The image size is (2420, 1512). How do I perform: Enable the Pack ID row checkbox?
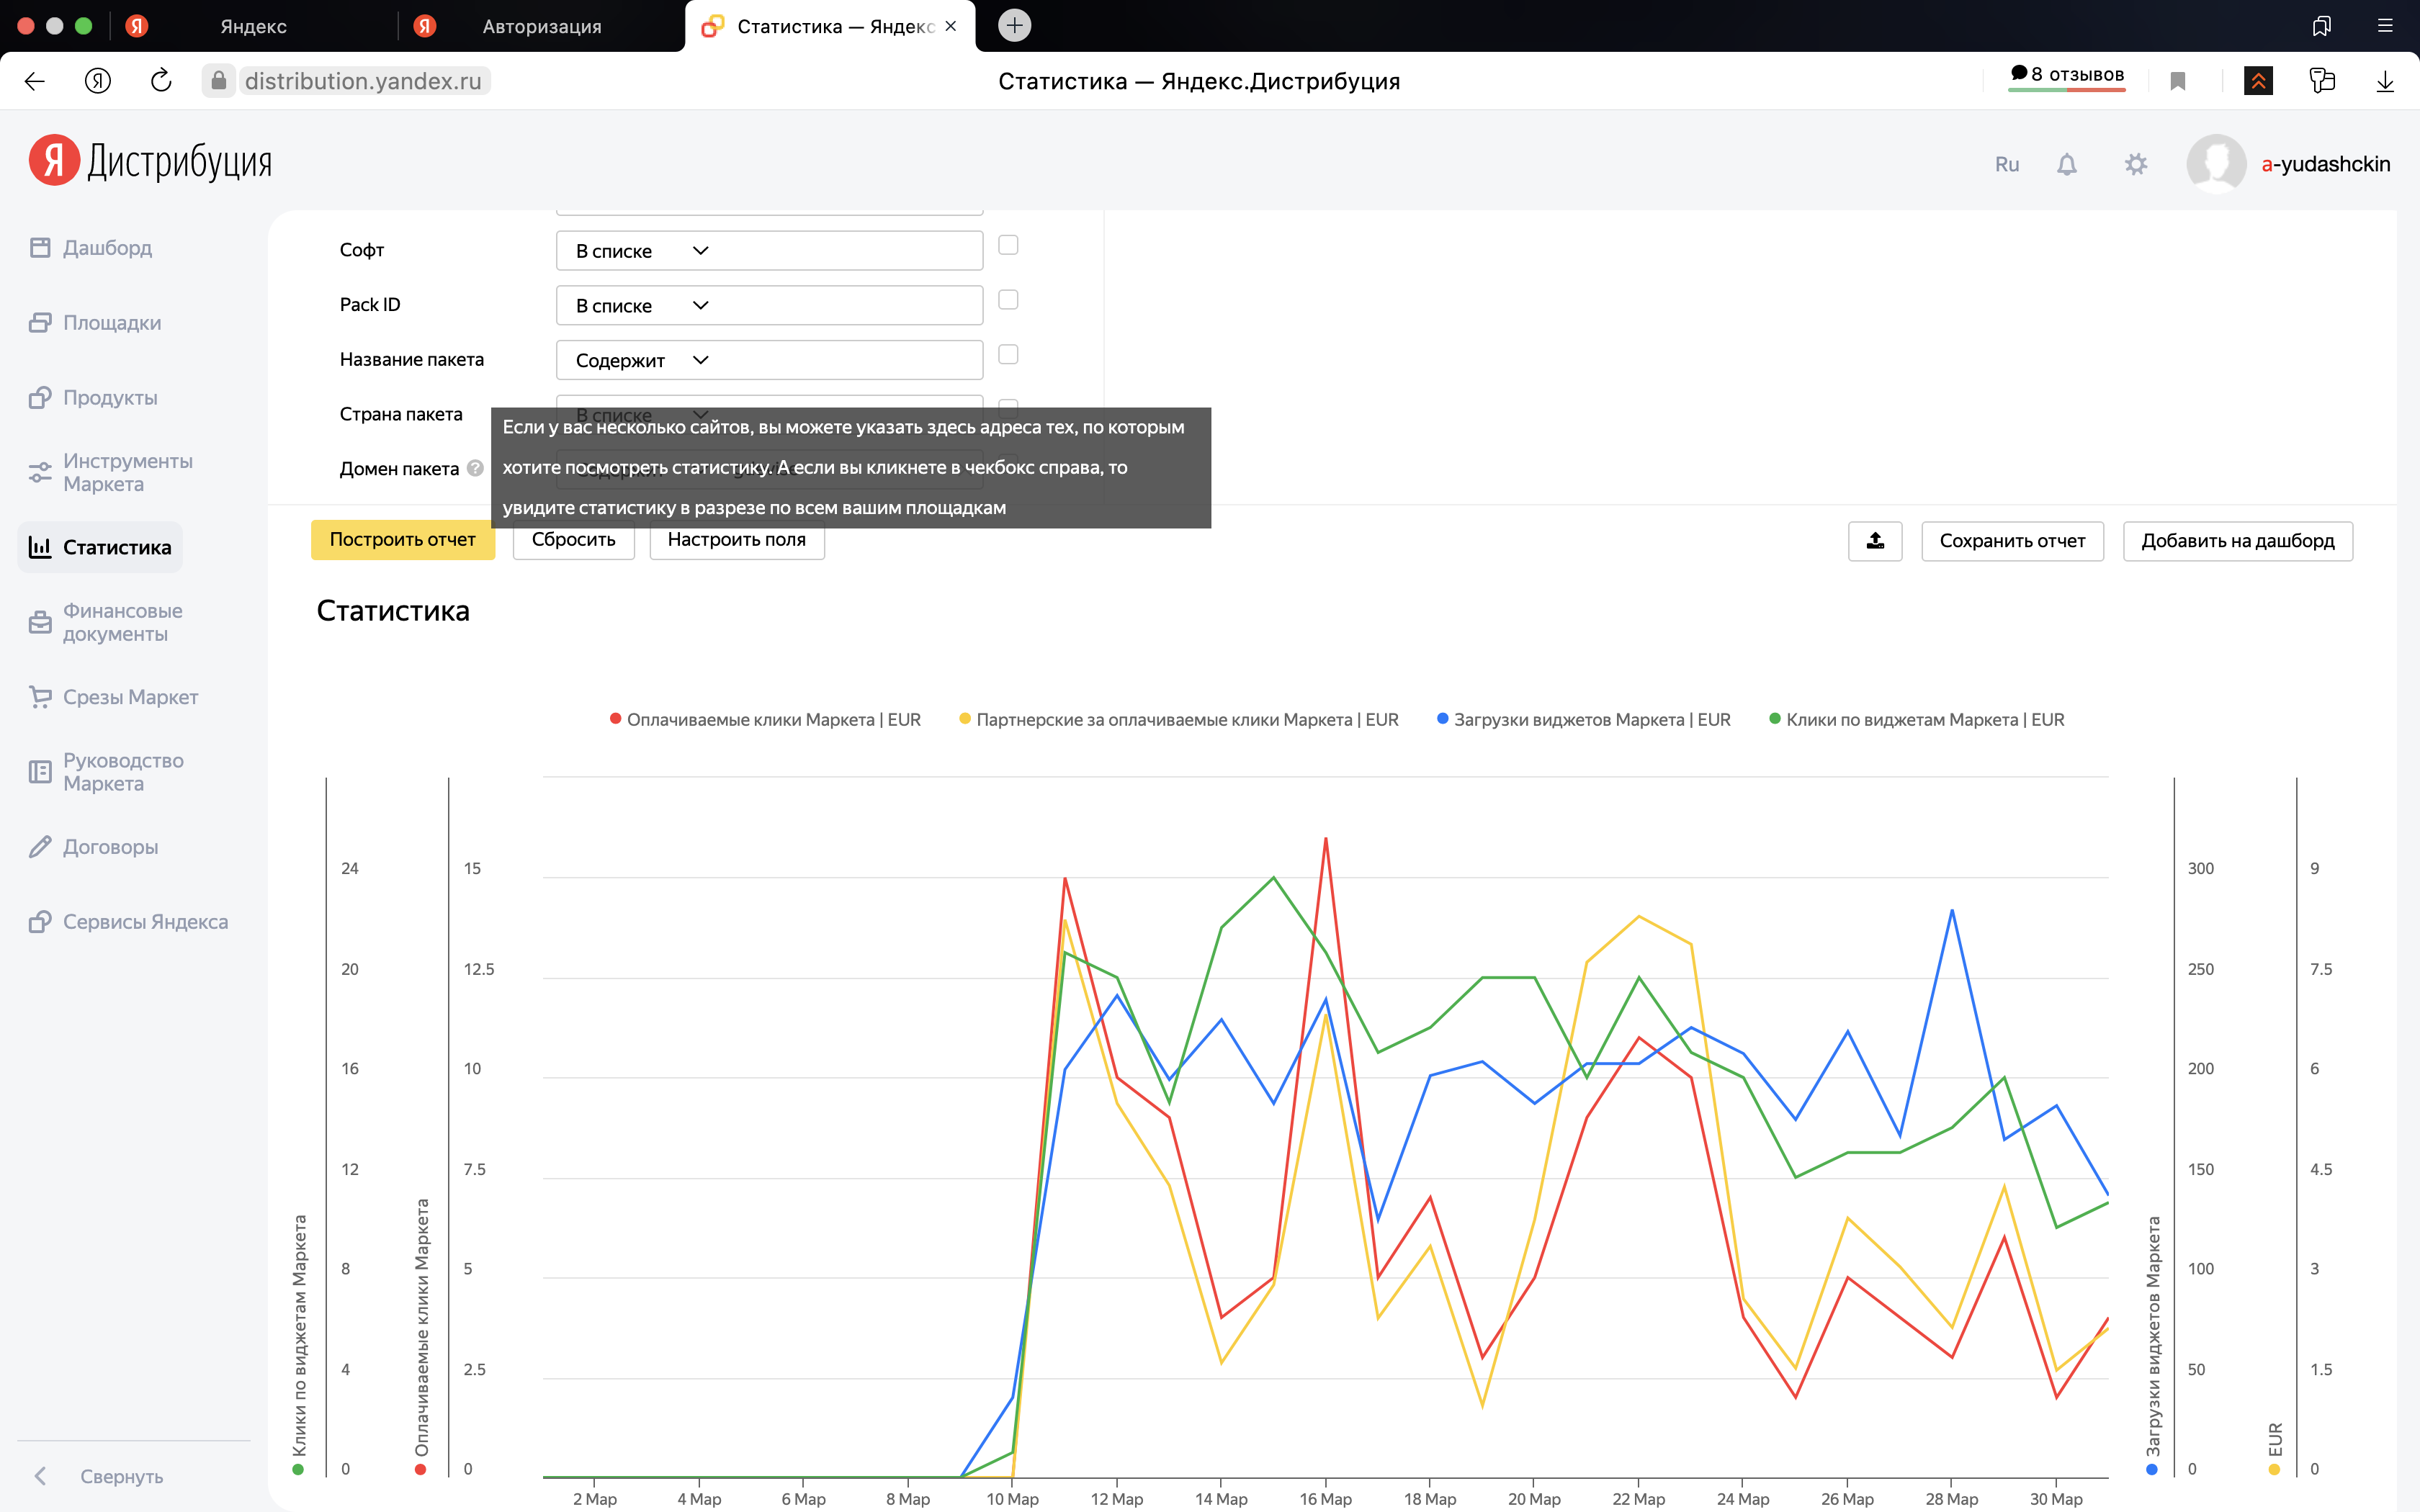click(1008, 300)
